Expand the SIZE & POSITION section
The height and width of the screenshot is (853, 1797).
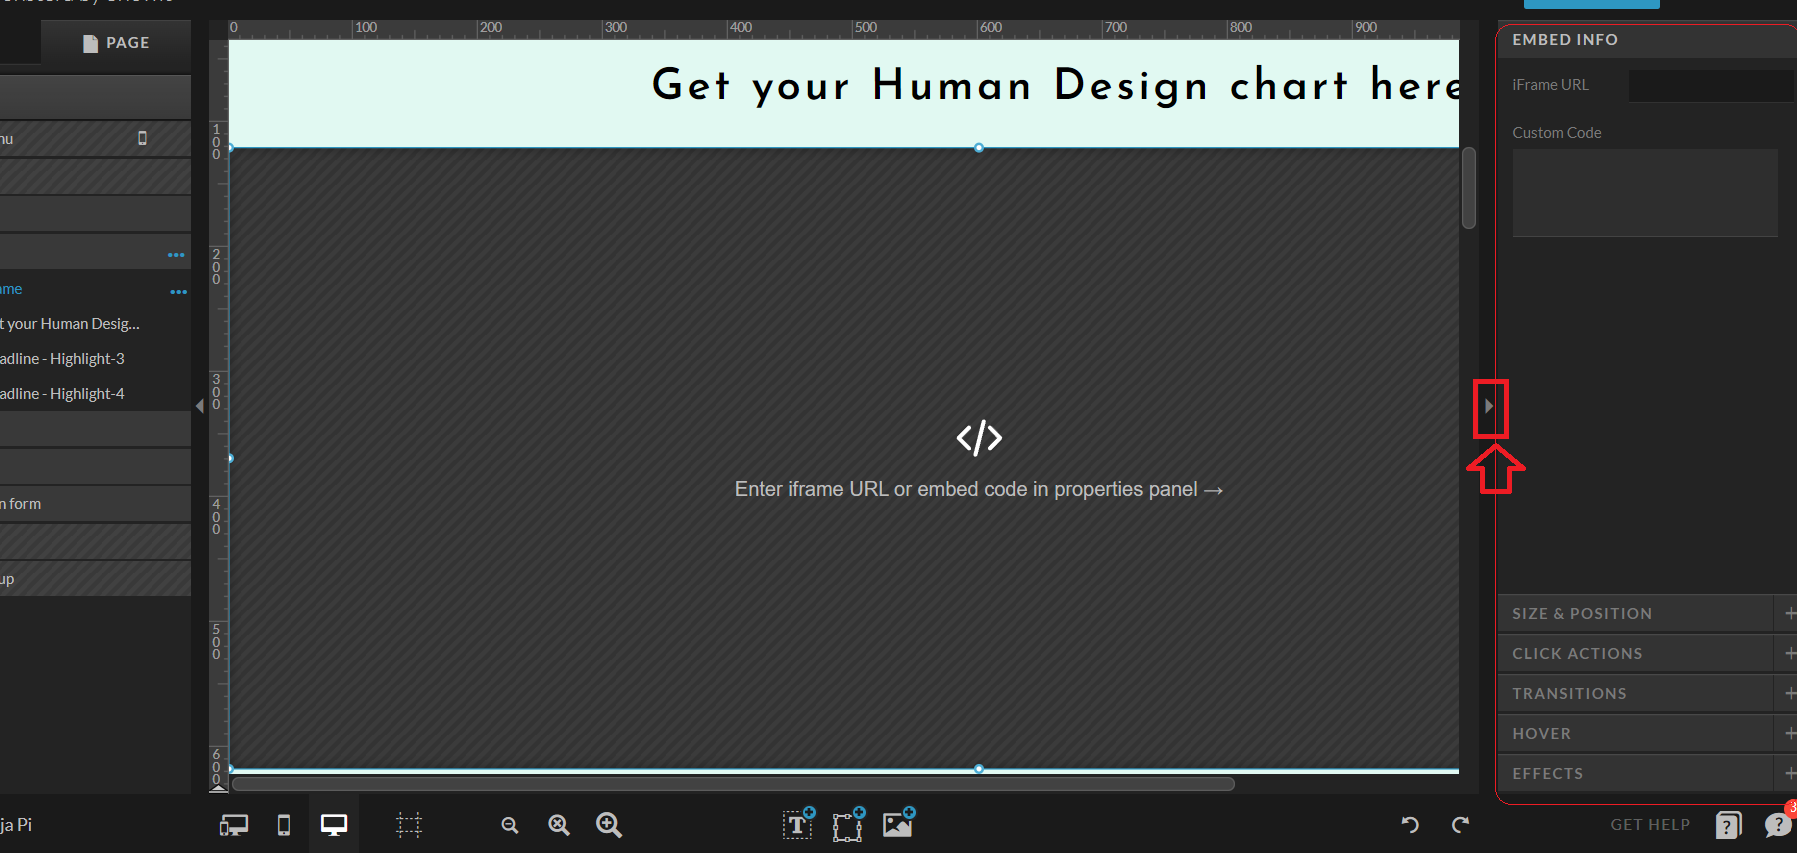[1647, 614]
